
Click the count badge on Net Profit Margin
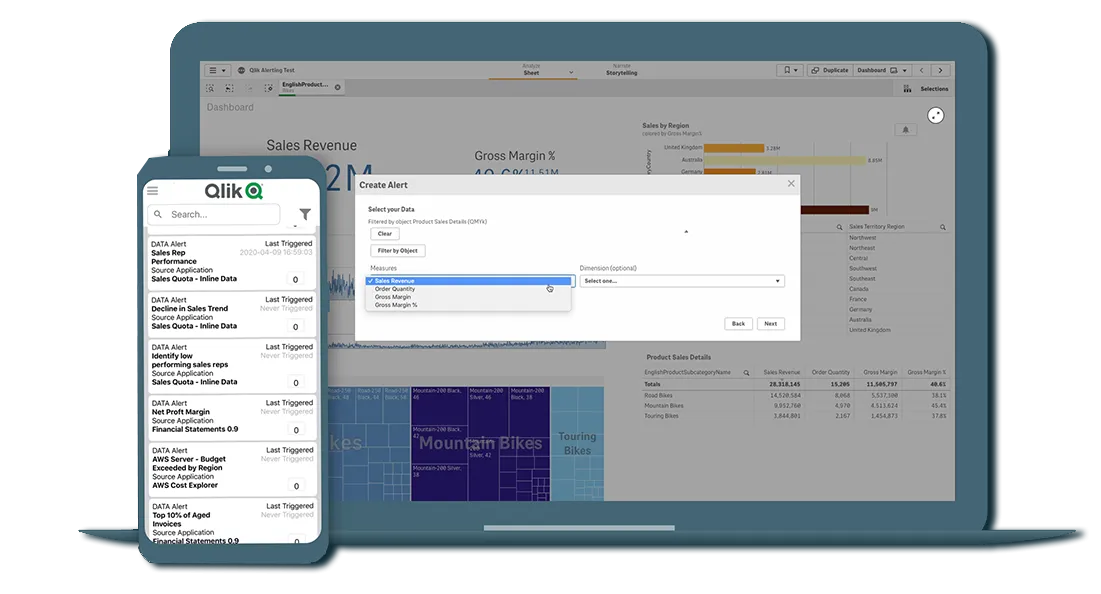click(296, 430)
